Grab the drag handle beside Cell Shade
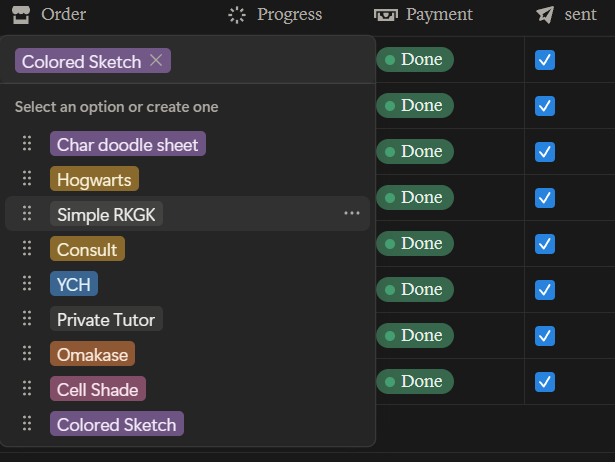The width and height of the screenshot is (615, 462). pyautogui.click(x=27, y=388)
